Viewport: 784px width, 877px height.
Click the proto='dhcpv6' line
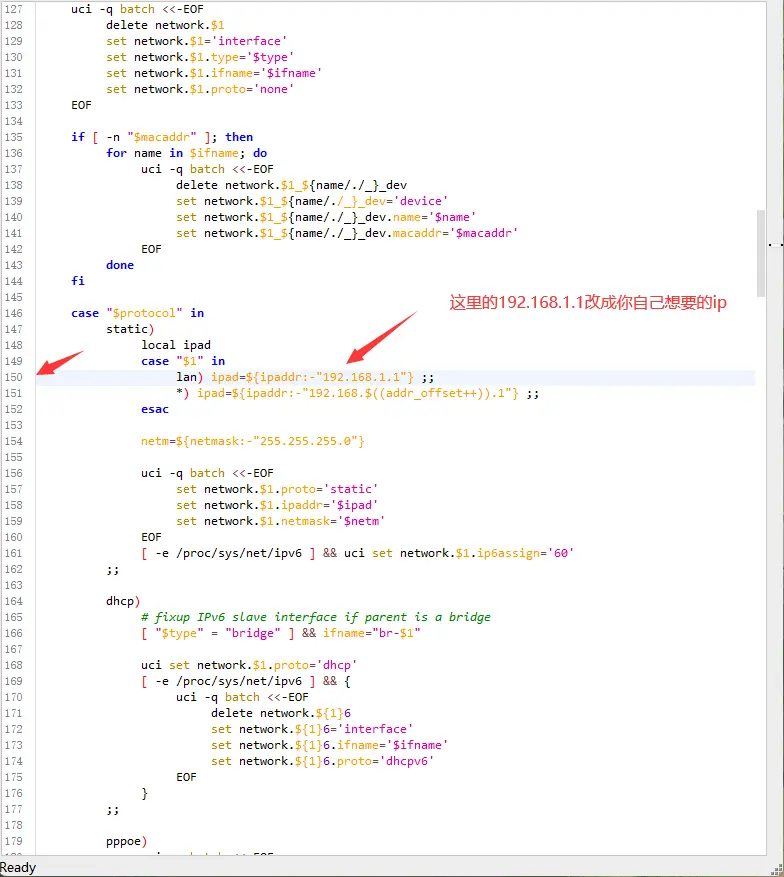323,762
